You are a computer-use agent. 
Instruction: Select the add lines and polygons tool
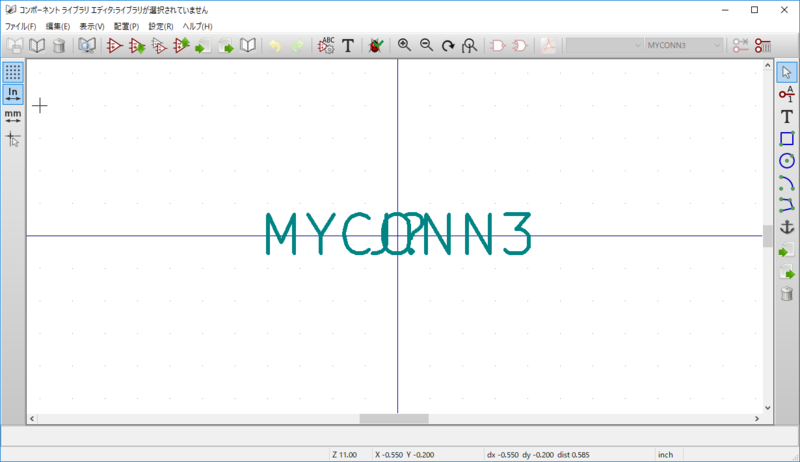[x=787, y=205]
